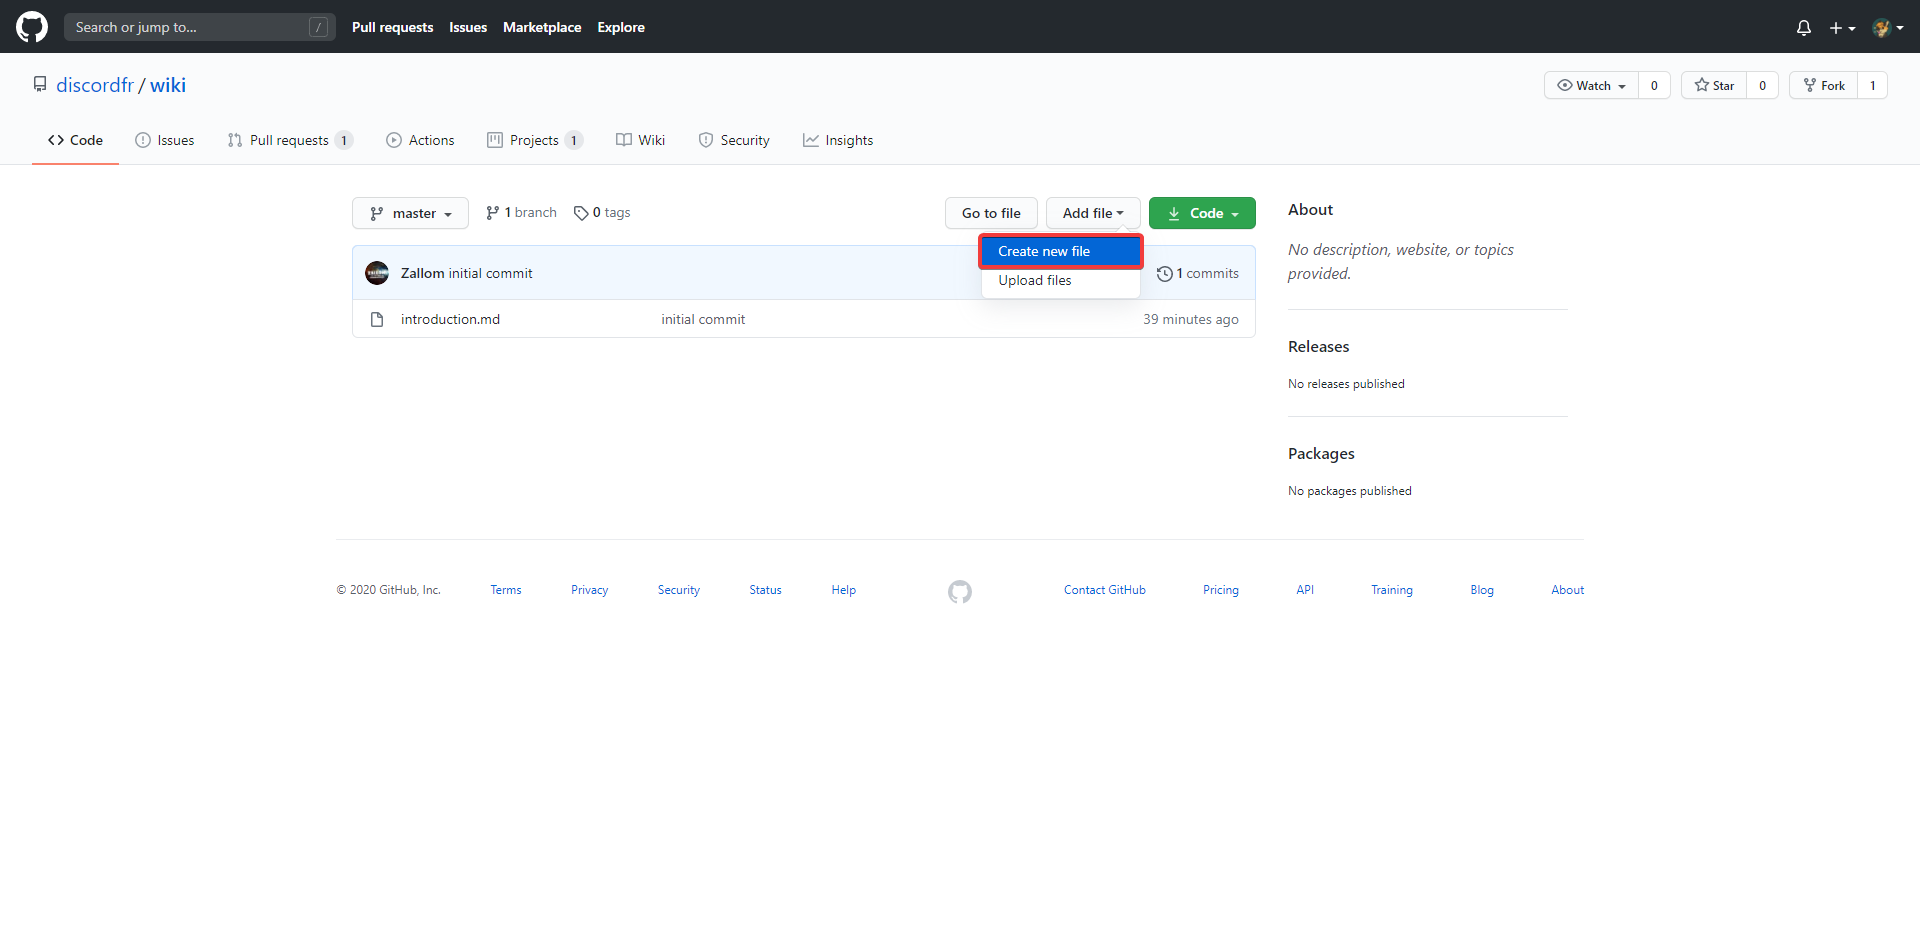The height and width of the screenshot is (937, 1920).
Task: Click the stargazers count beside Star
Action: pyautogui.click(x=1762, y=85)
